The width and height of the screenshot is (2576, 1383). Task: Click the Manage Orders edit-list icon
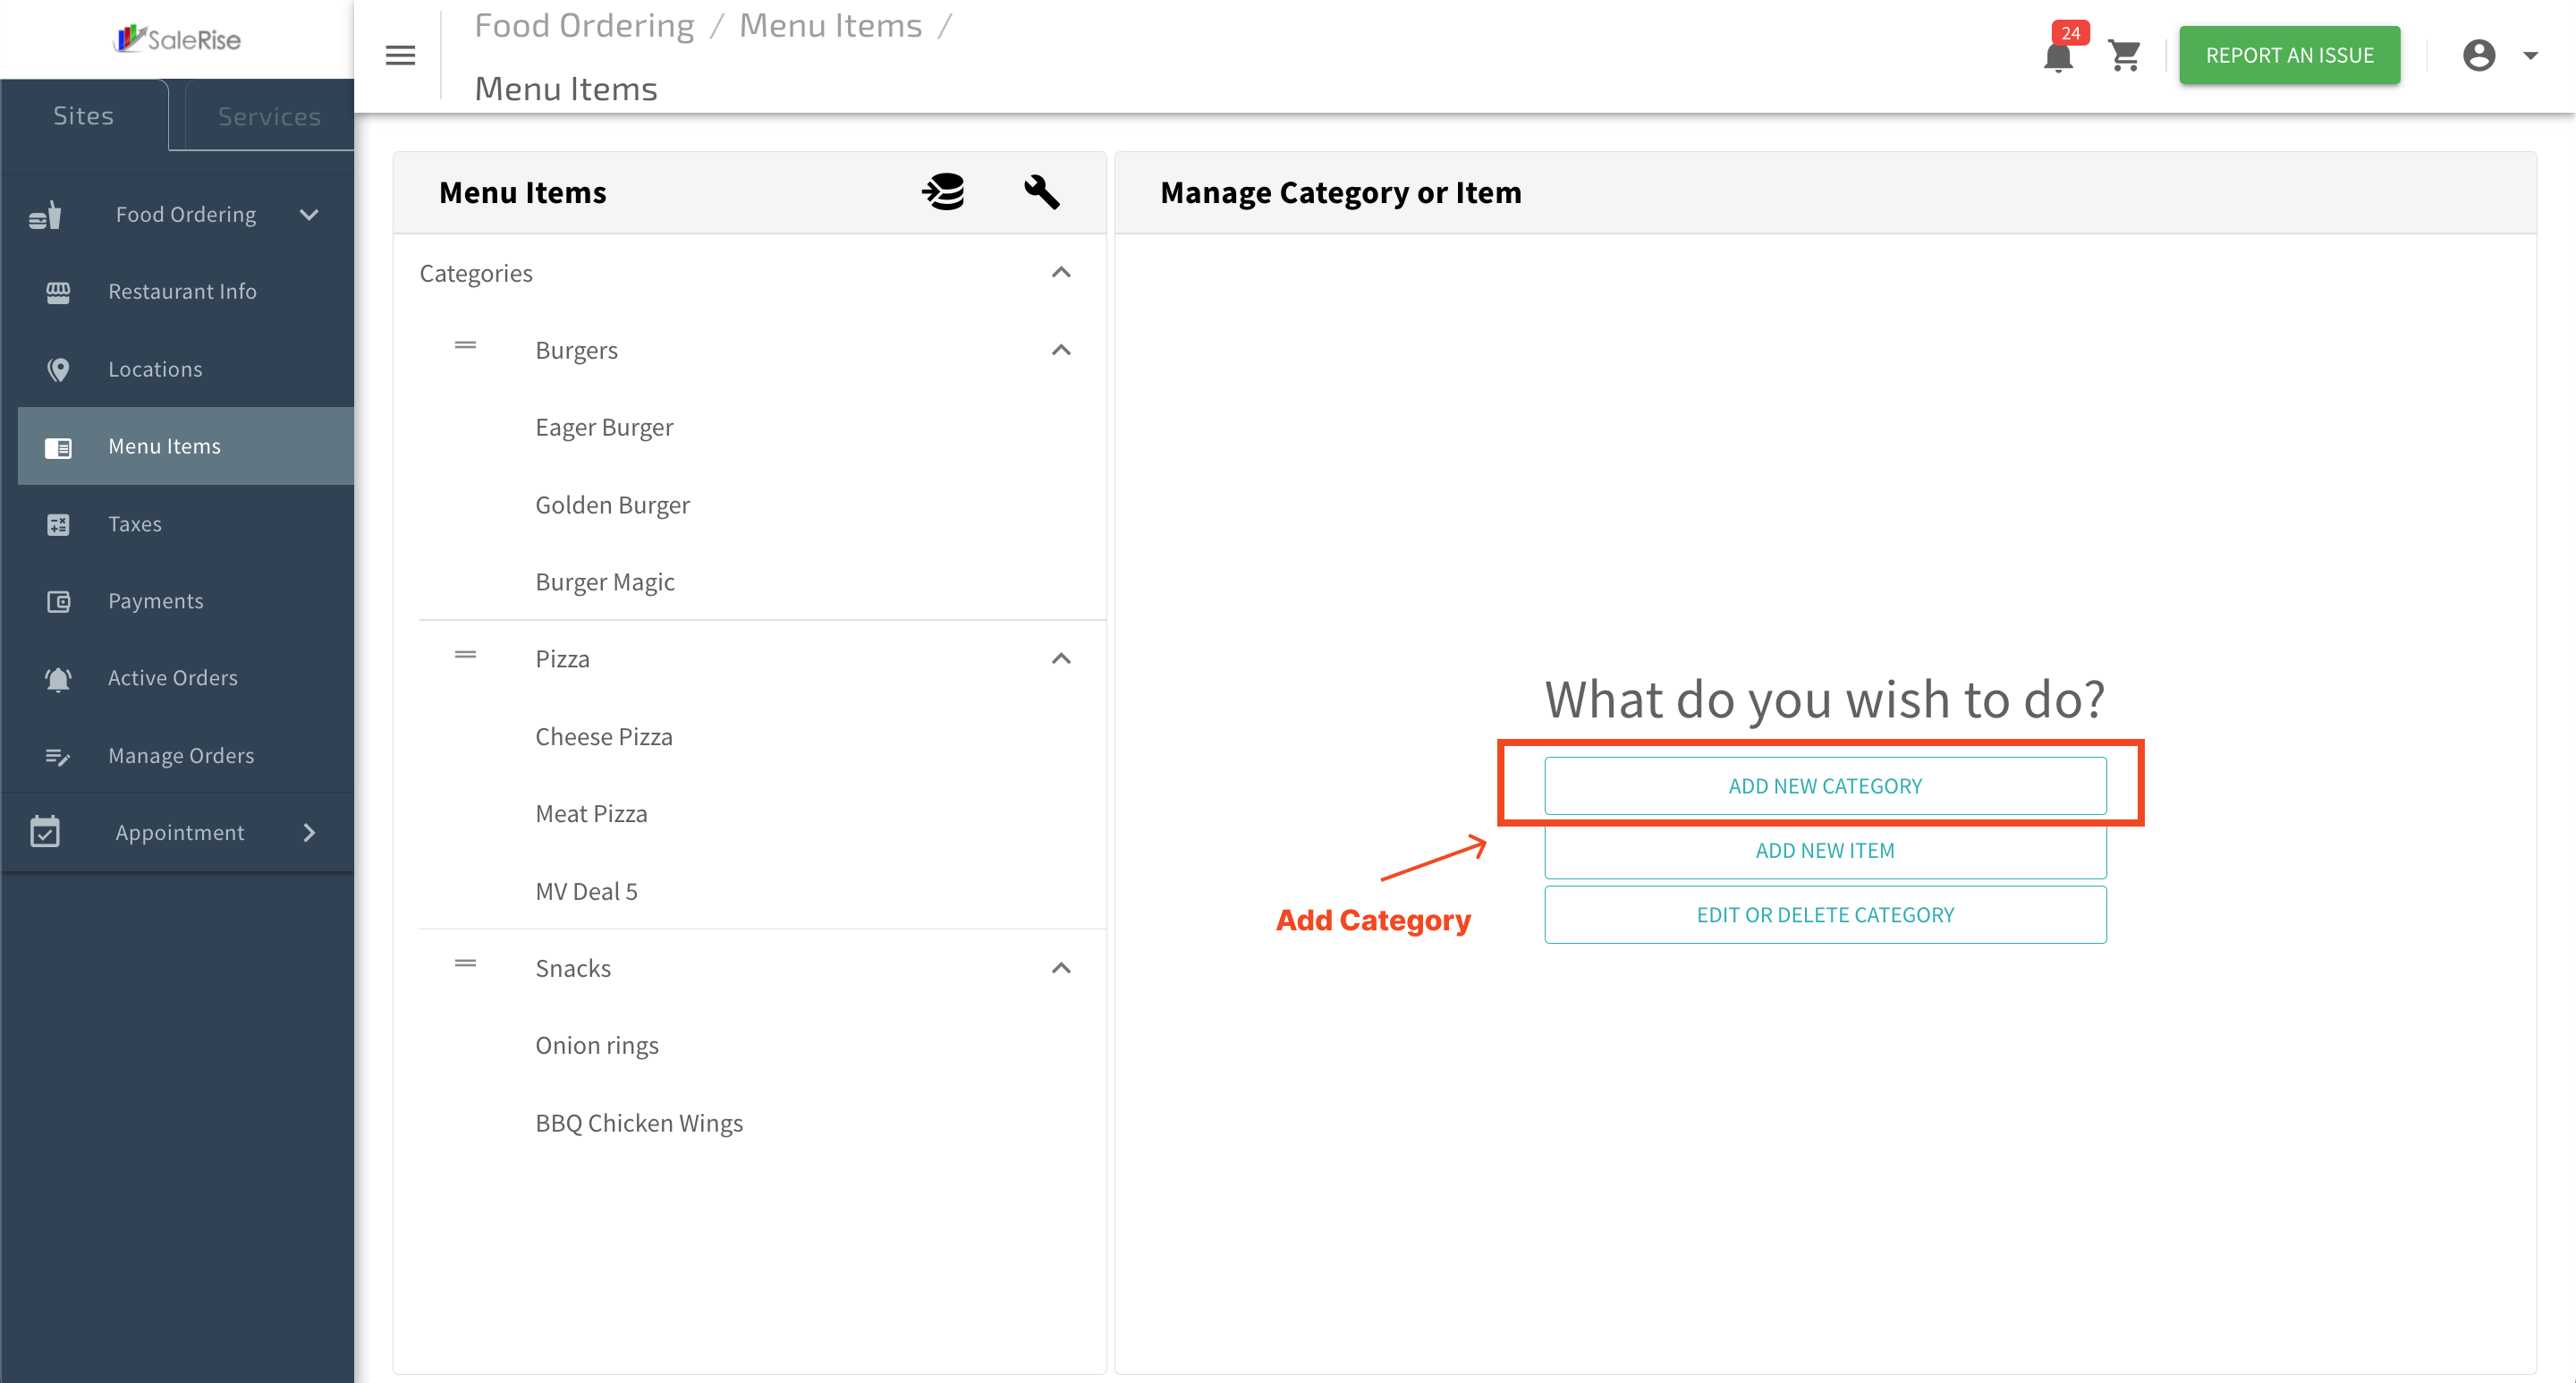pyautogui.click(x=58, y=756)
